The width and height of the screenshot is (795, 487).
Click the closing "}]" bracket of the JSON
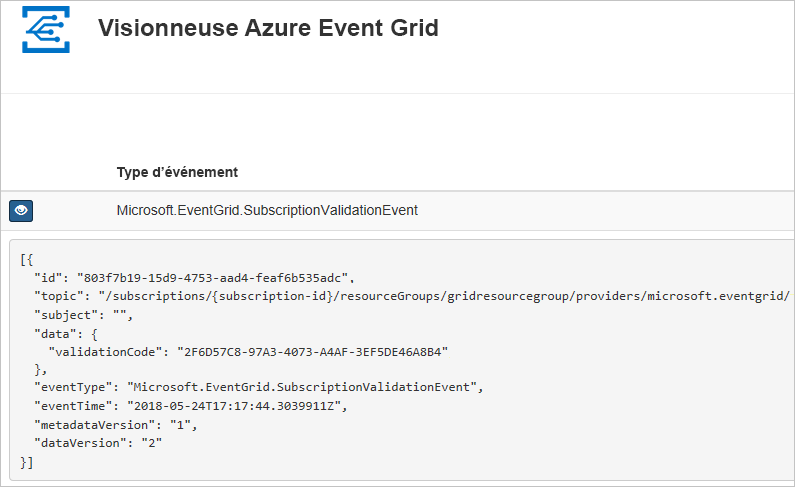pyautogui.click(x=26, y=461)
